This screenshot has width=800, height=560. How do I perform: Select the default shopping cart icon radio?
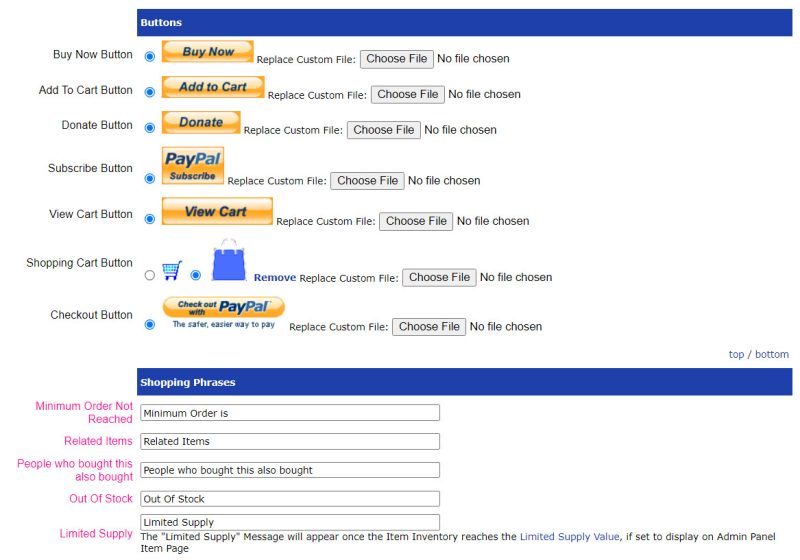coord(149,275)
